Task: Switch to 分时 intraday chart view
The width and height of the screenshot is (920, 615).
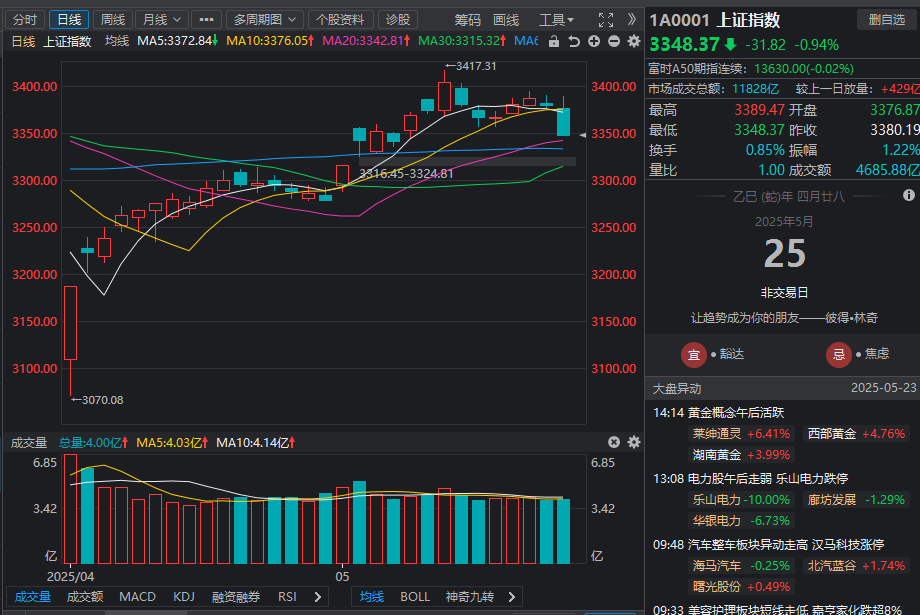Action: pos(24,19)
